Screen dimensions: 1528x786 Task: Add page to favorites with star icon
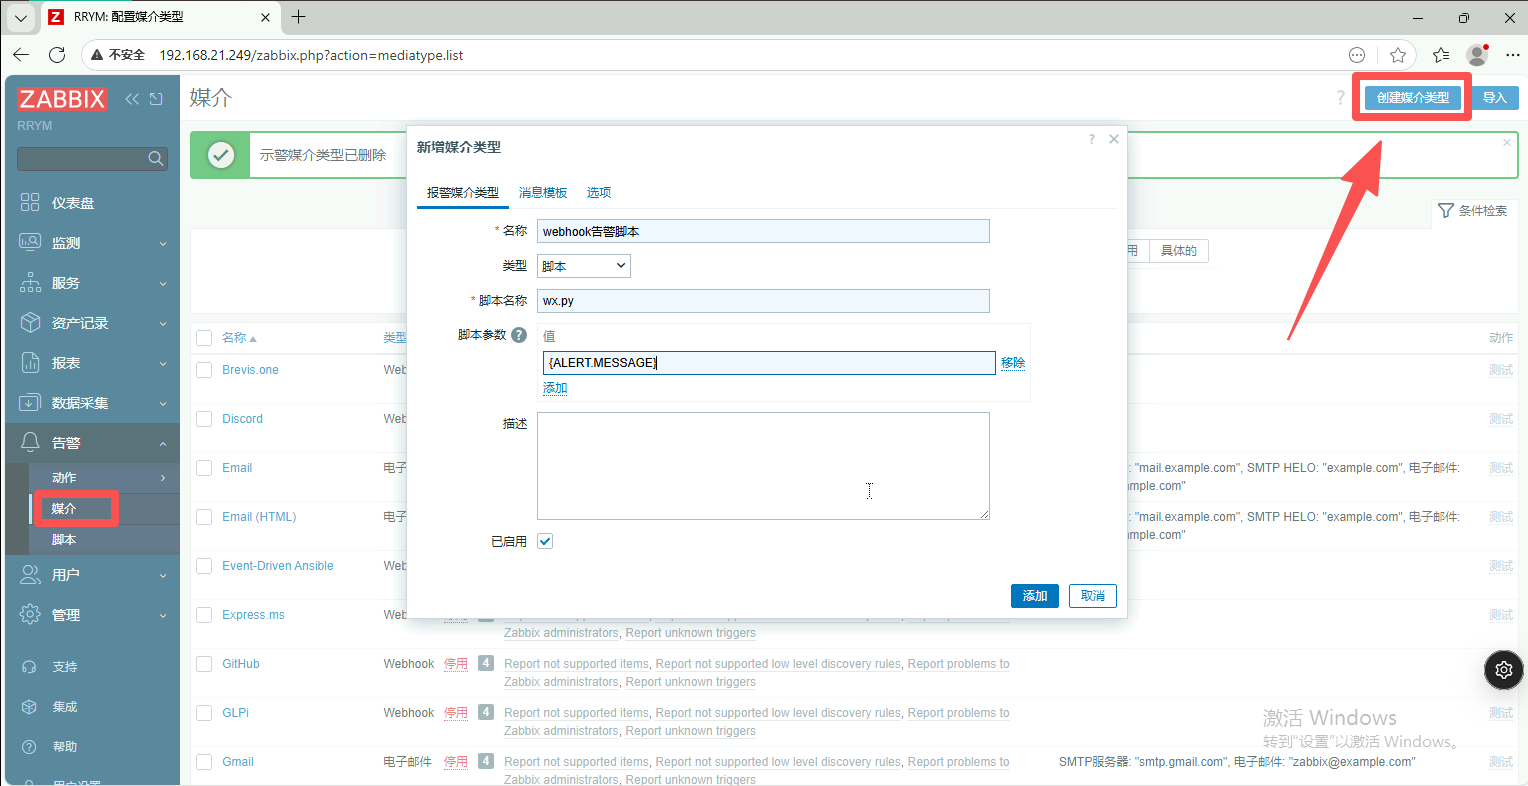point(1398,55)
